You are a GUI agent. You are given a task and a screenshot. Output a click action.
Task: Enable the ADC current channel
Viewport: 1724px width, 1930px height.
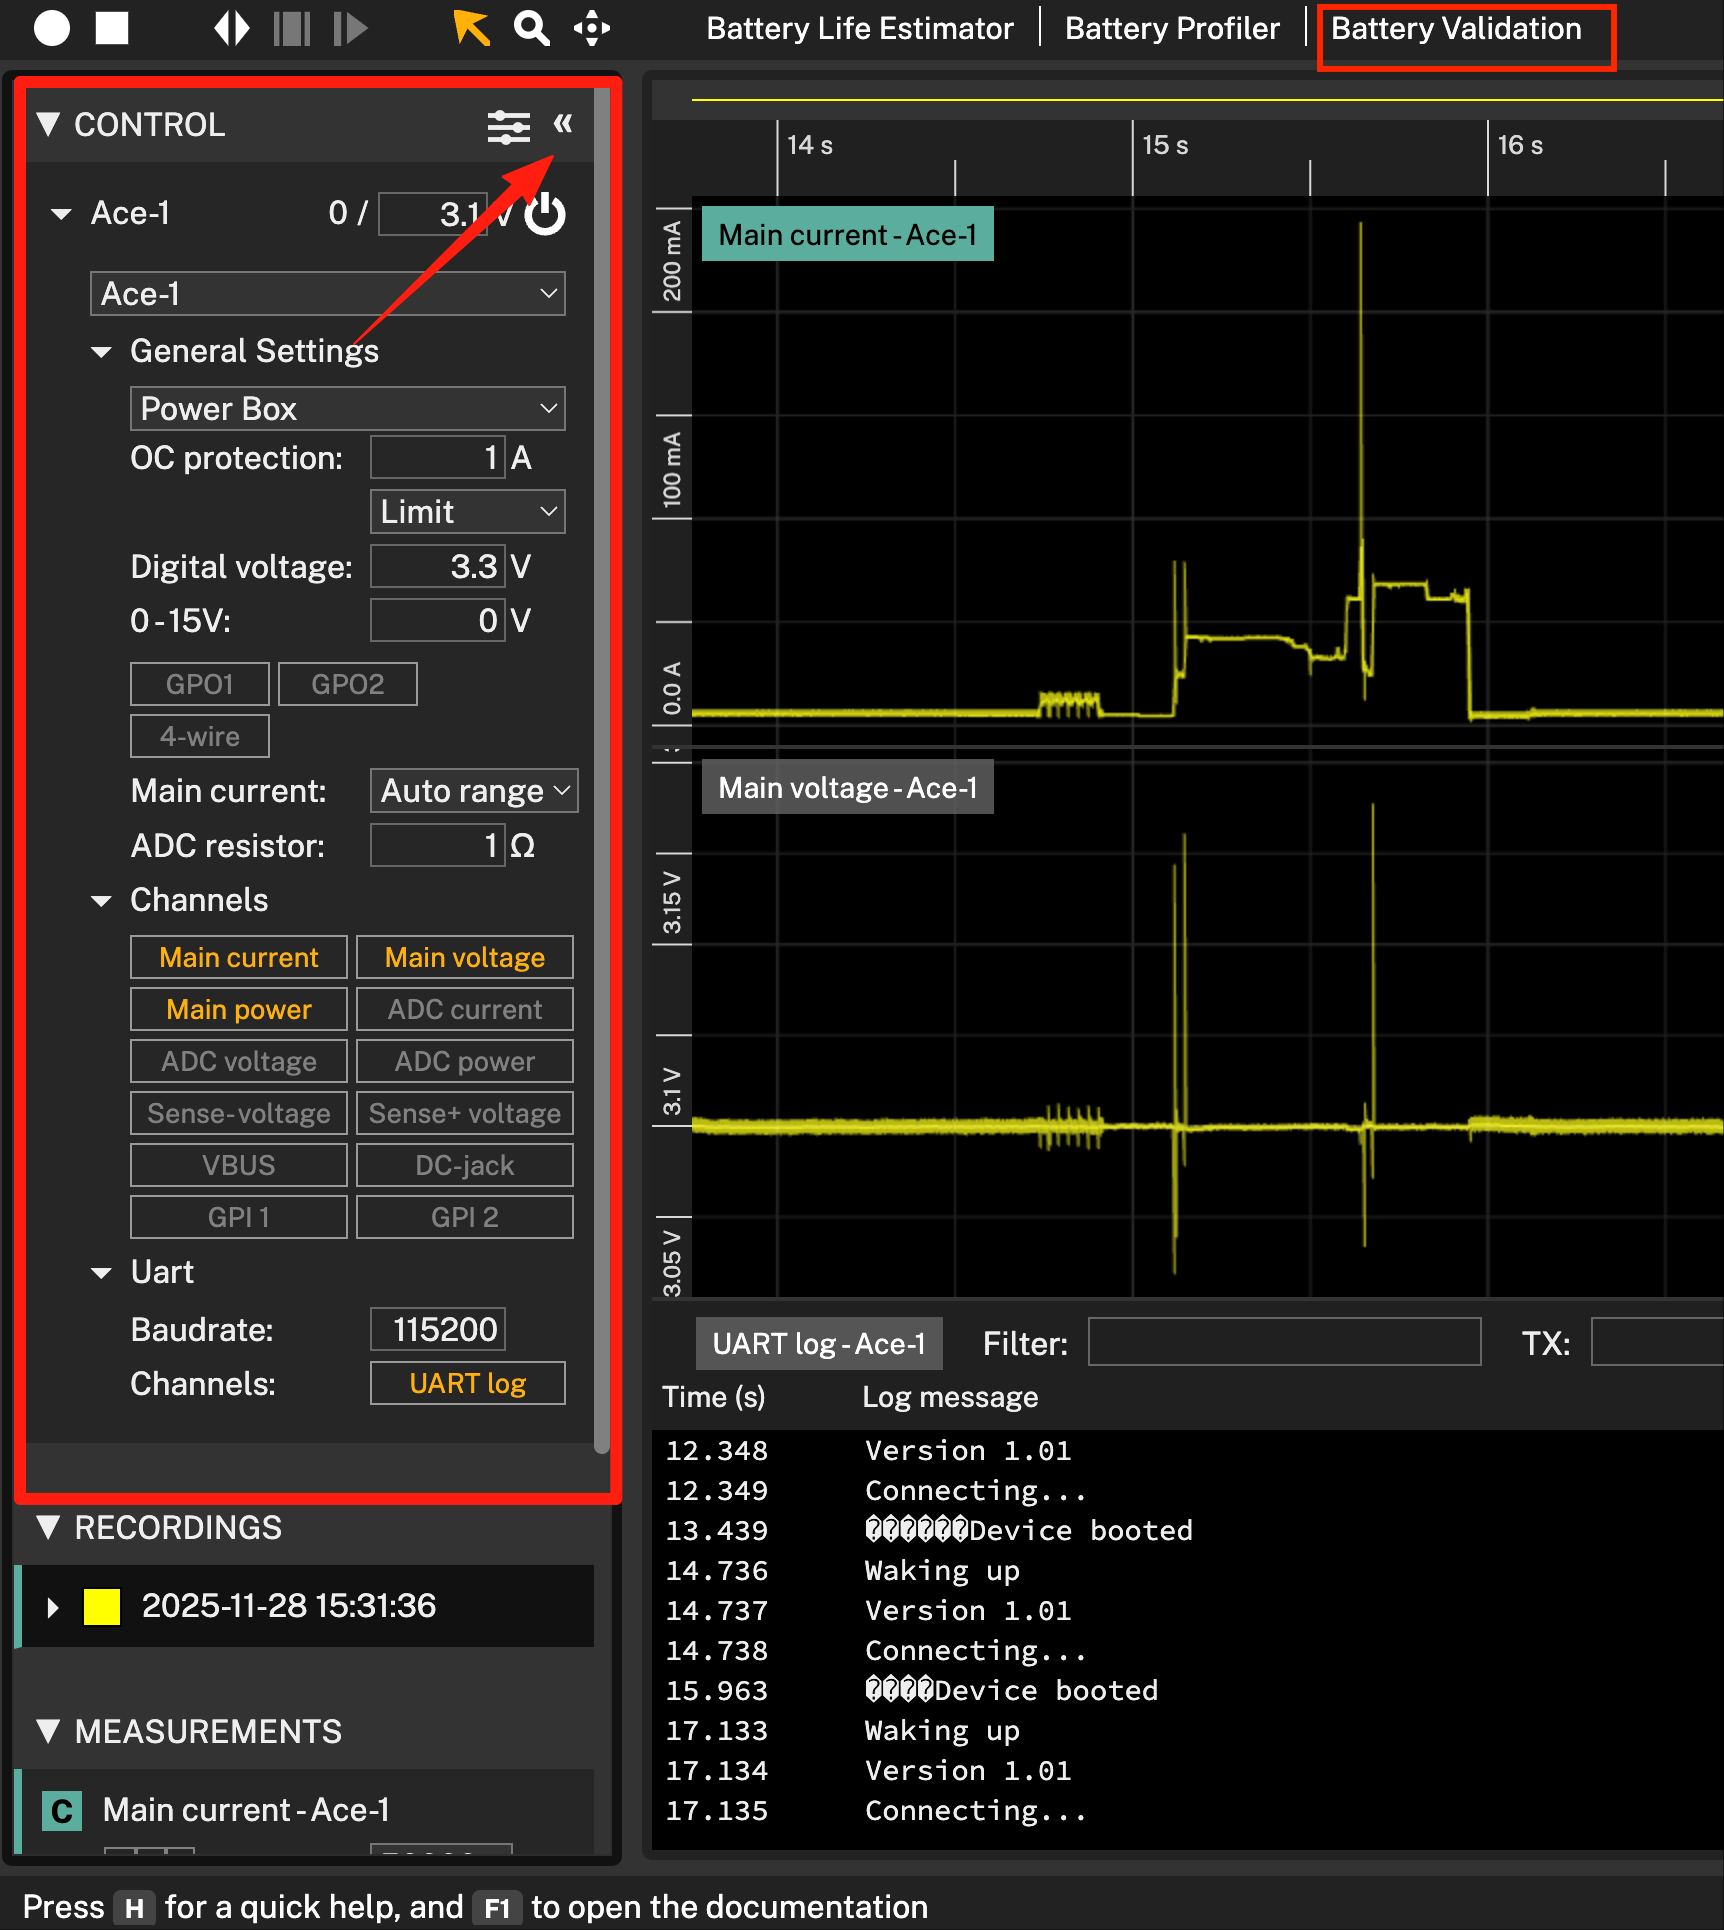(465, 1009)
